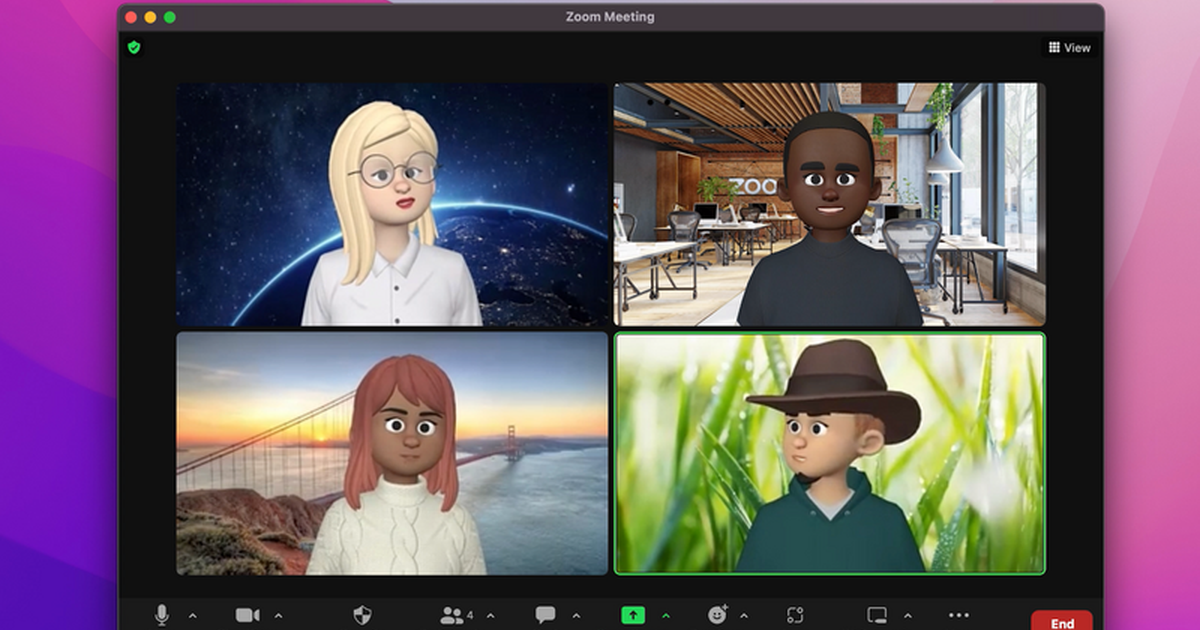
Task: Expand the audio options arrow beside microphone
Action: coord(193,616)
